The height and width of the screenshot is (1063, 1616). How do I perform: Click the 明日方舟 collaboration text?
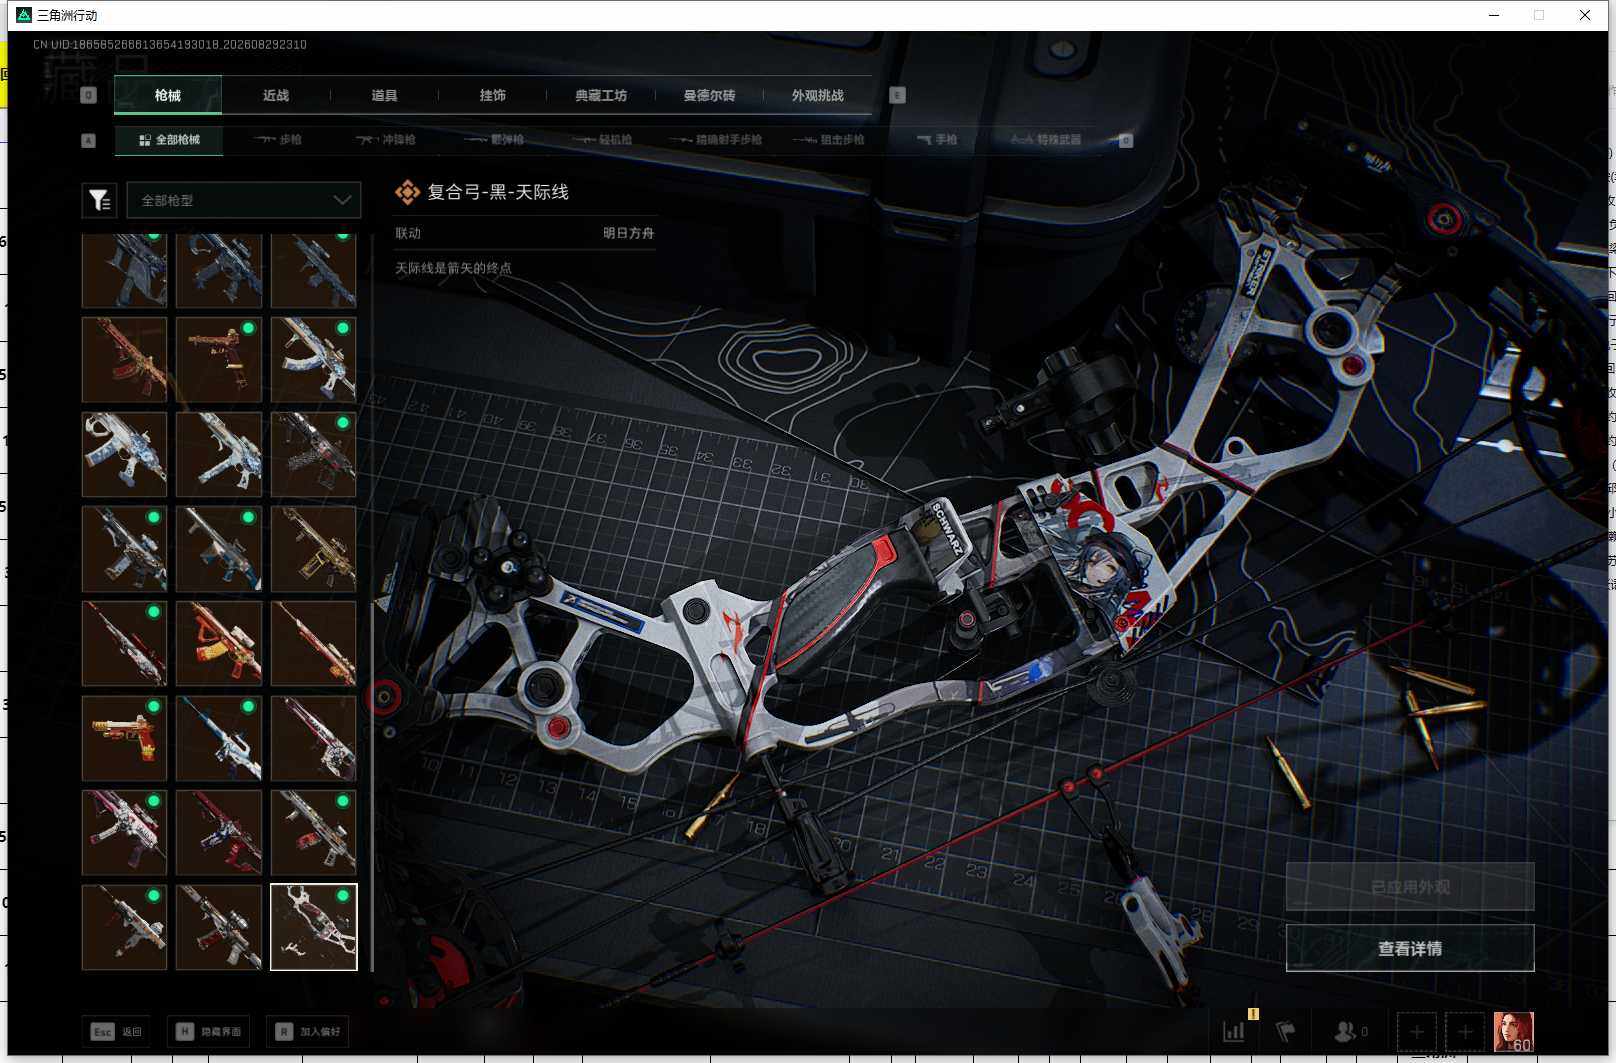pyautogui.click(x=628, y=233)
